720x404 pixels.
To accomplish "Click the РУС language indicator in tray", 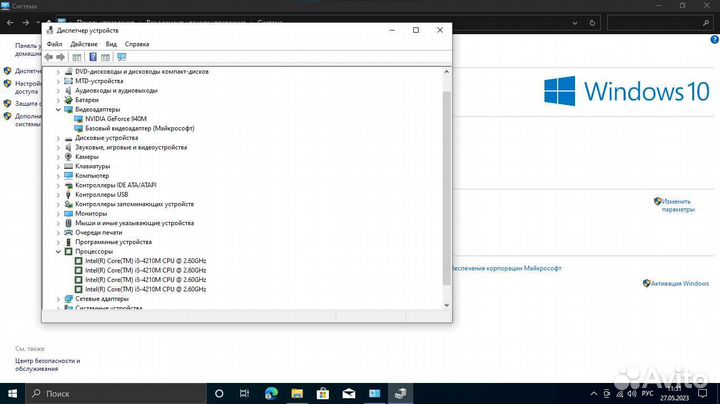I will tap(647, 393).
